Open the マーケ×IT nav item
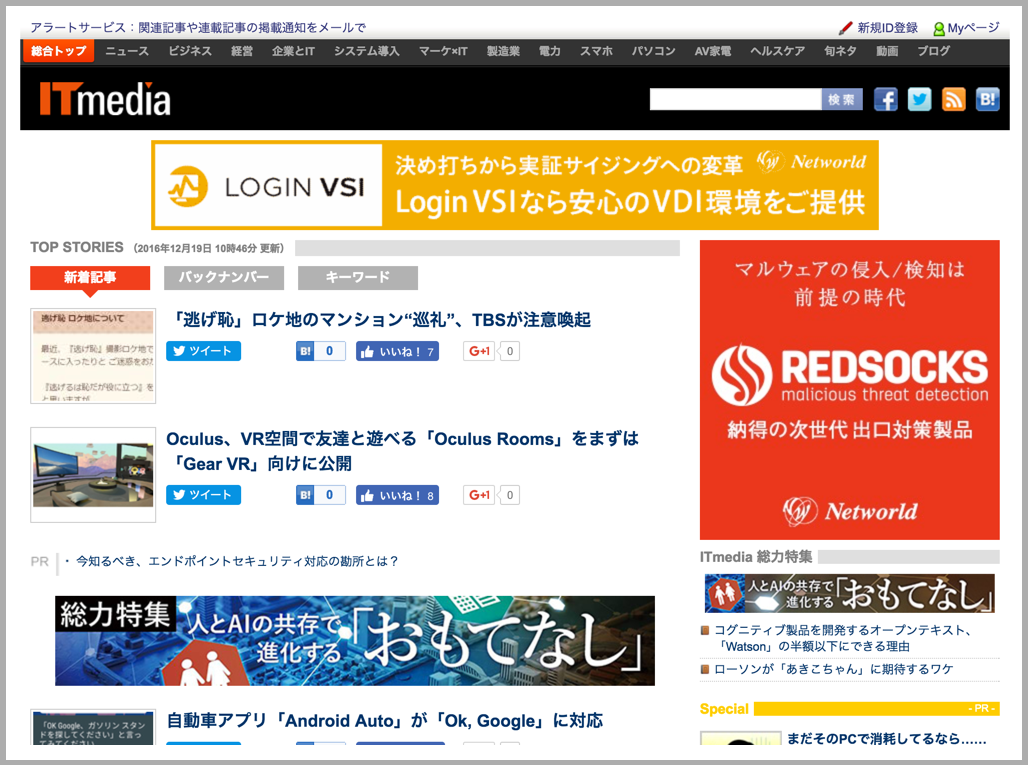The width and height of the screenshot is (1028, 765). pyautogui.click(x=443, y=51)
